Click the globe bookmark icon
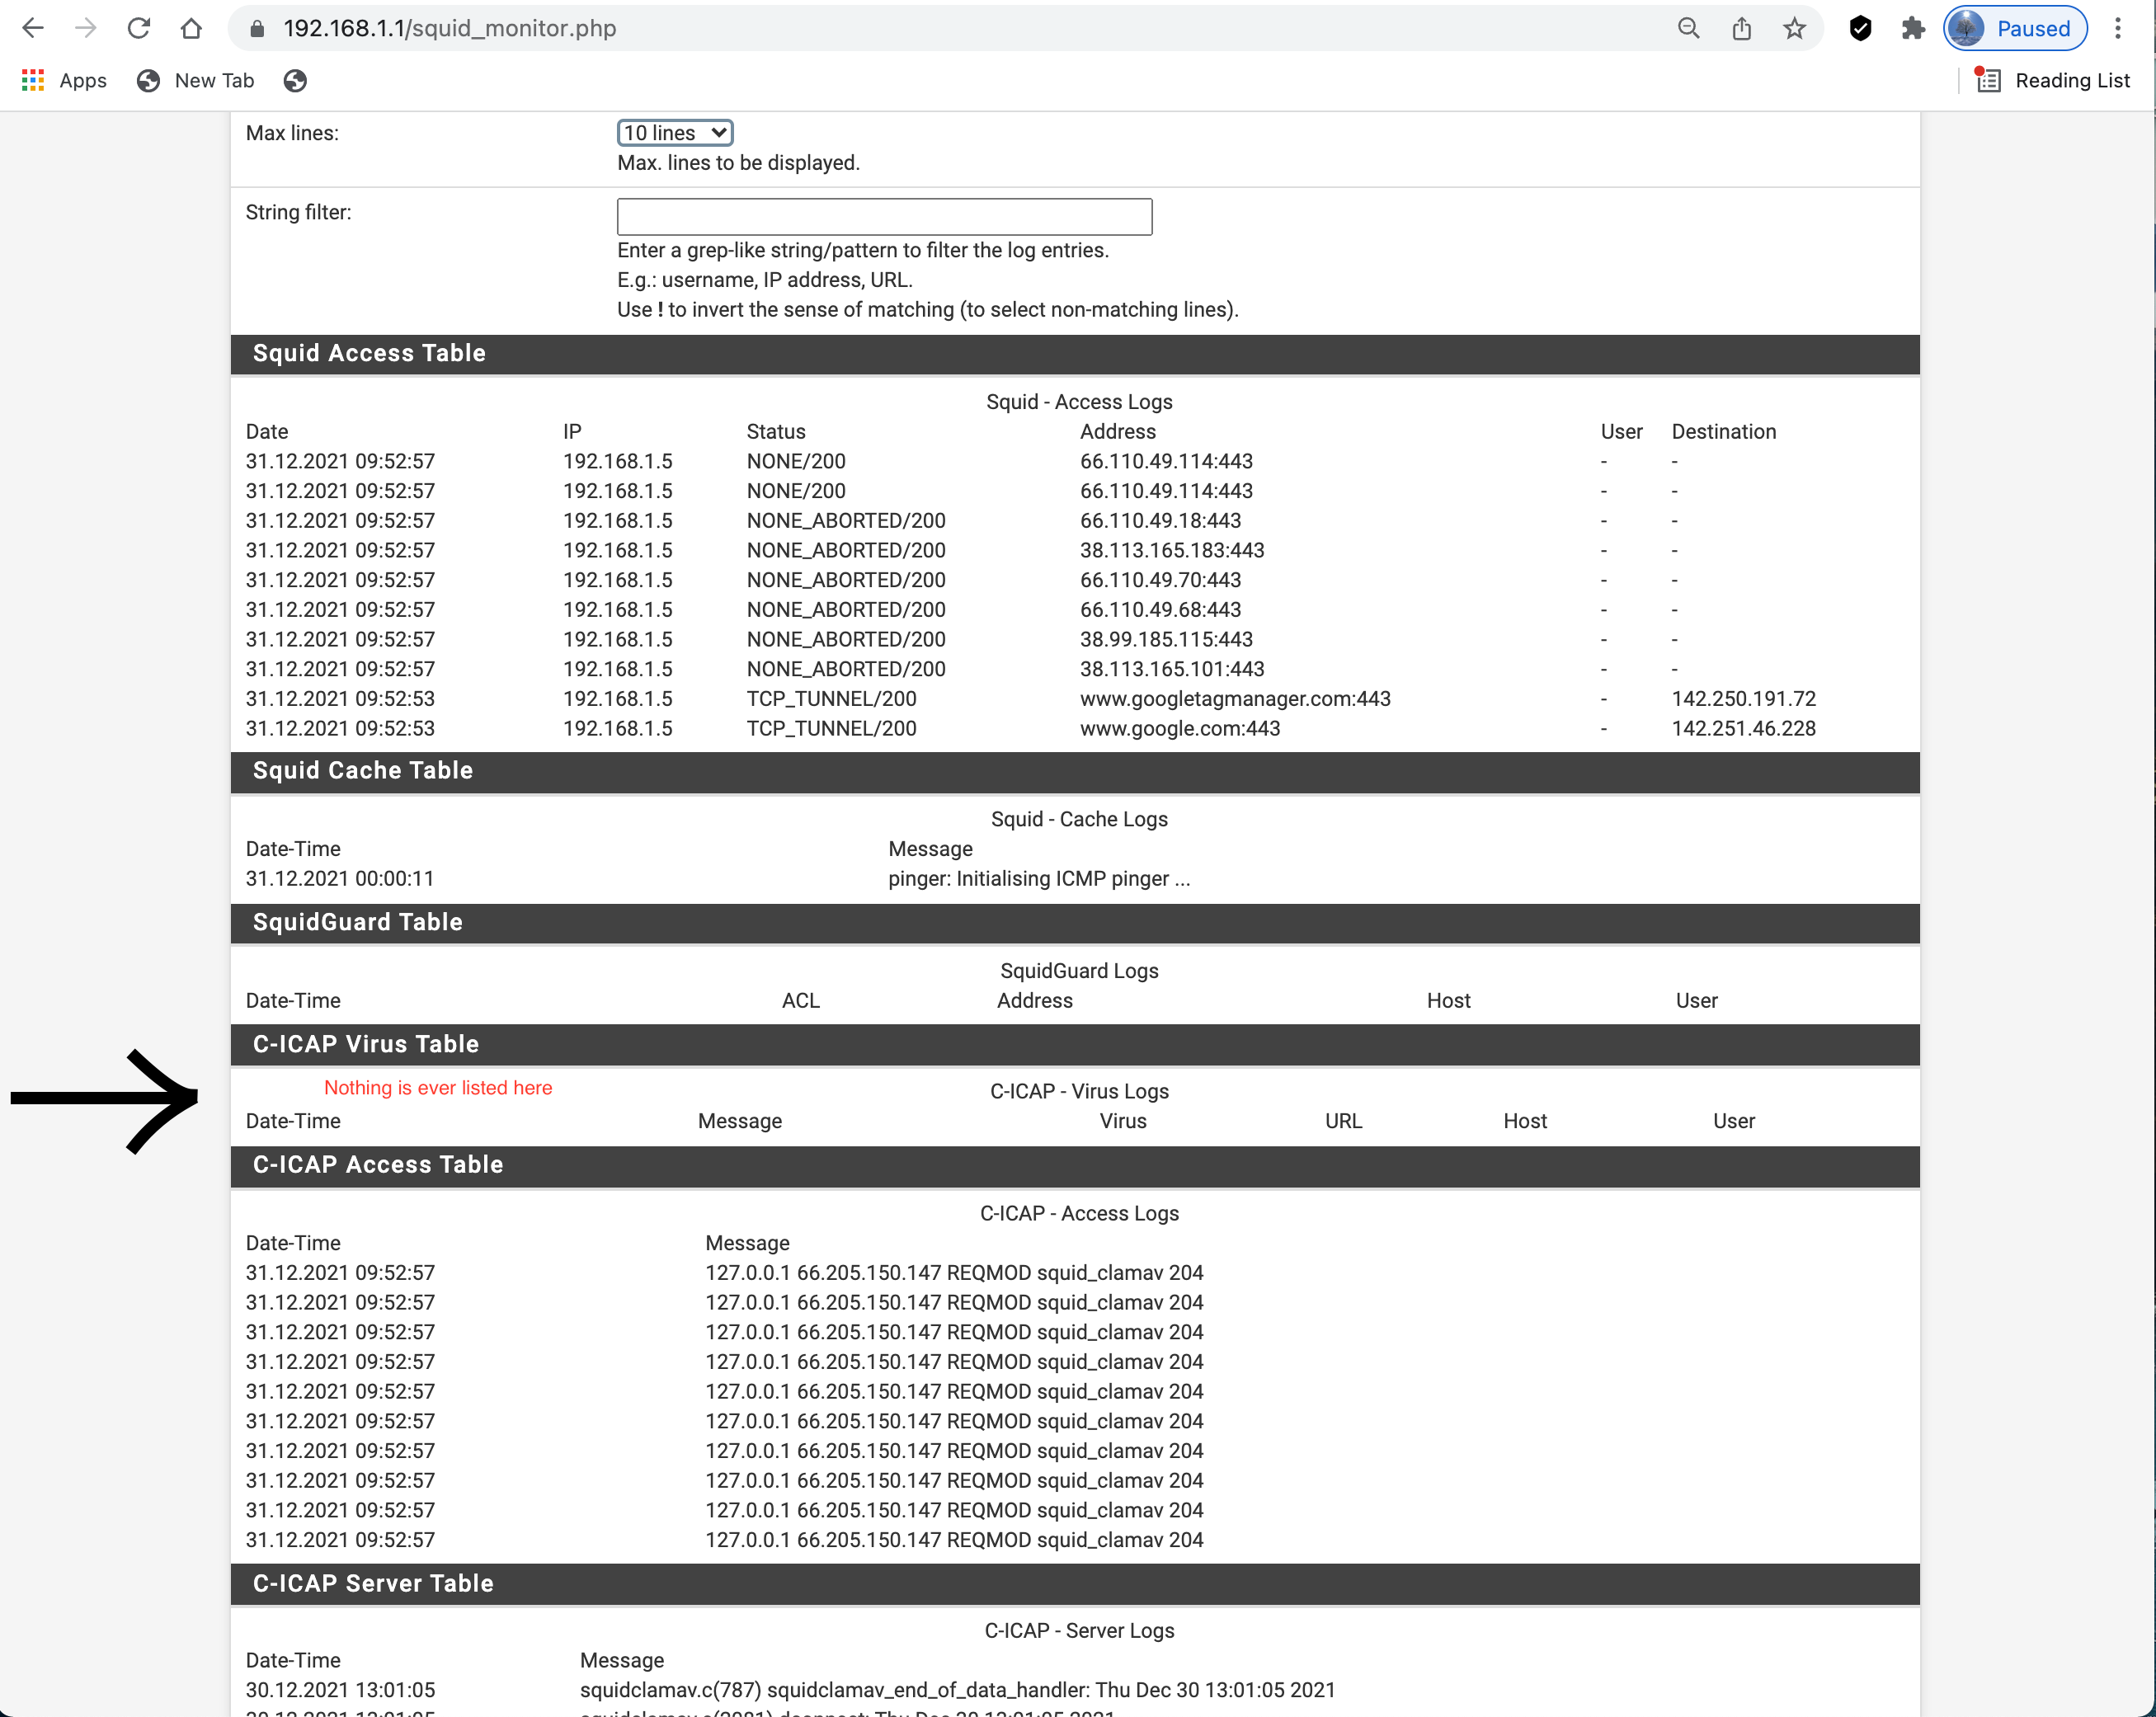2156x1717 pixels. [x=295, y=81]
